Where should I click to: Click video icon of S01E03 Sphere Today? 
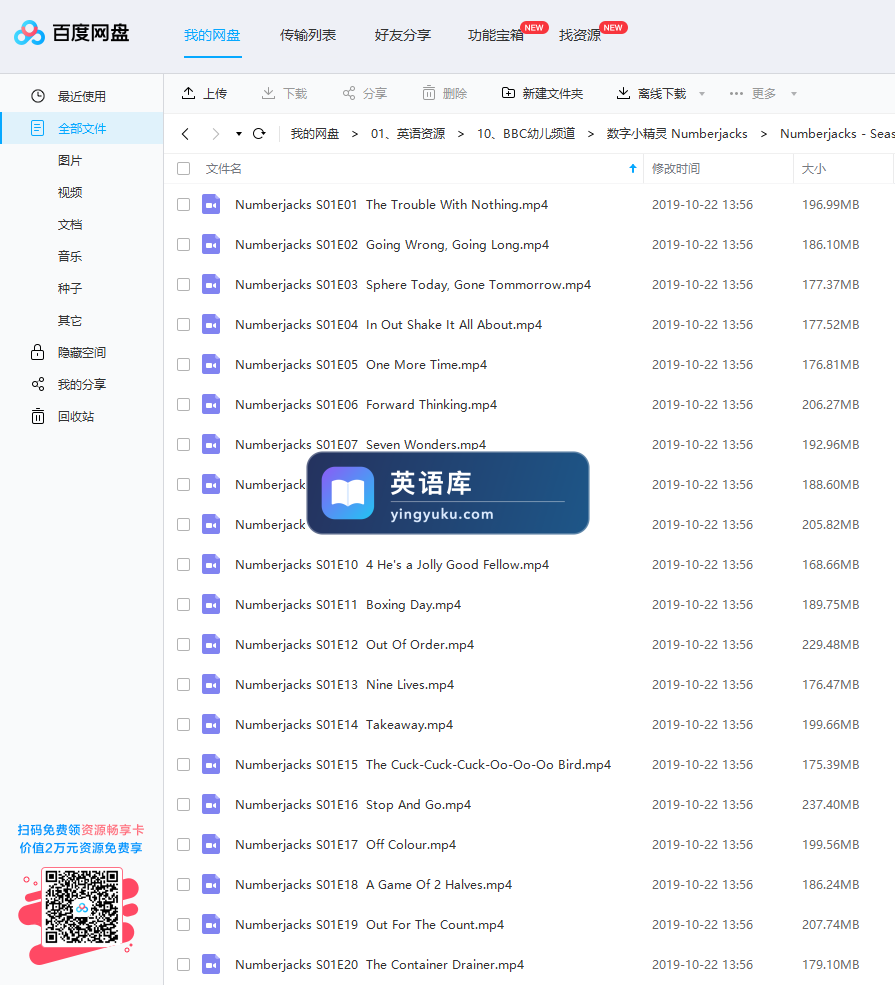click(211, 285)
